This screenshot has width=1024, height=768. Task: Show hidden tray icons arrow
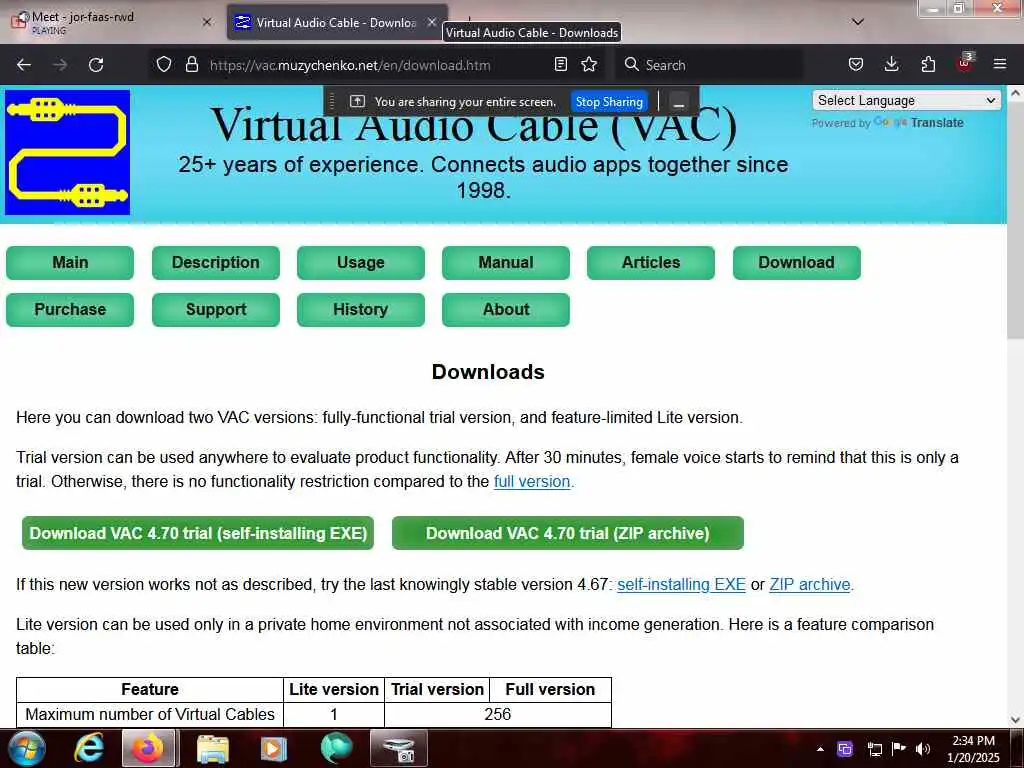820,749
